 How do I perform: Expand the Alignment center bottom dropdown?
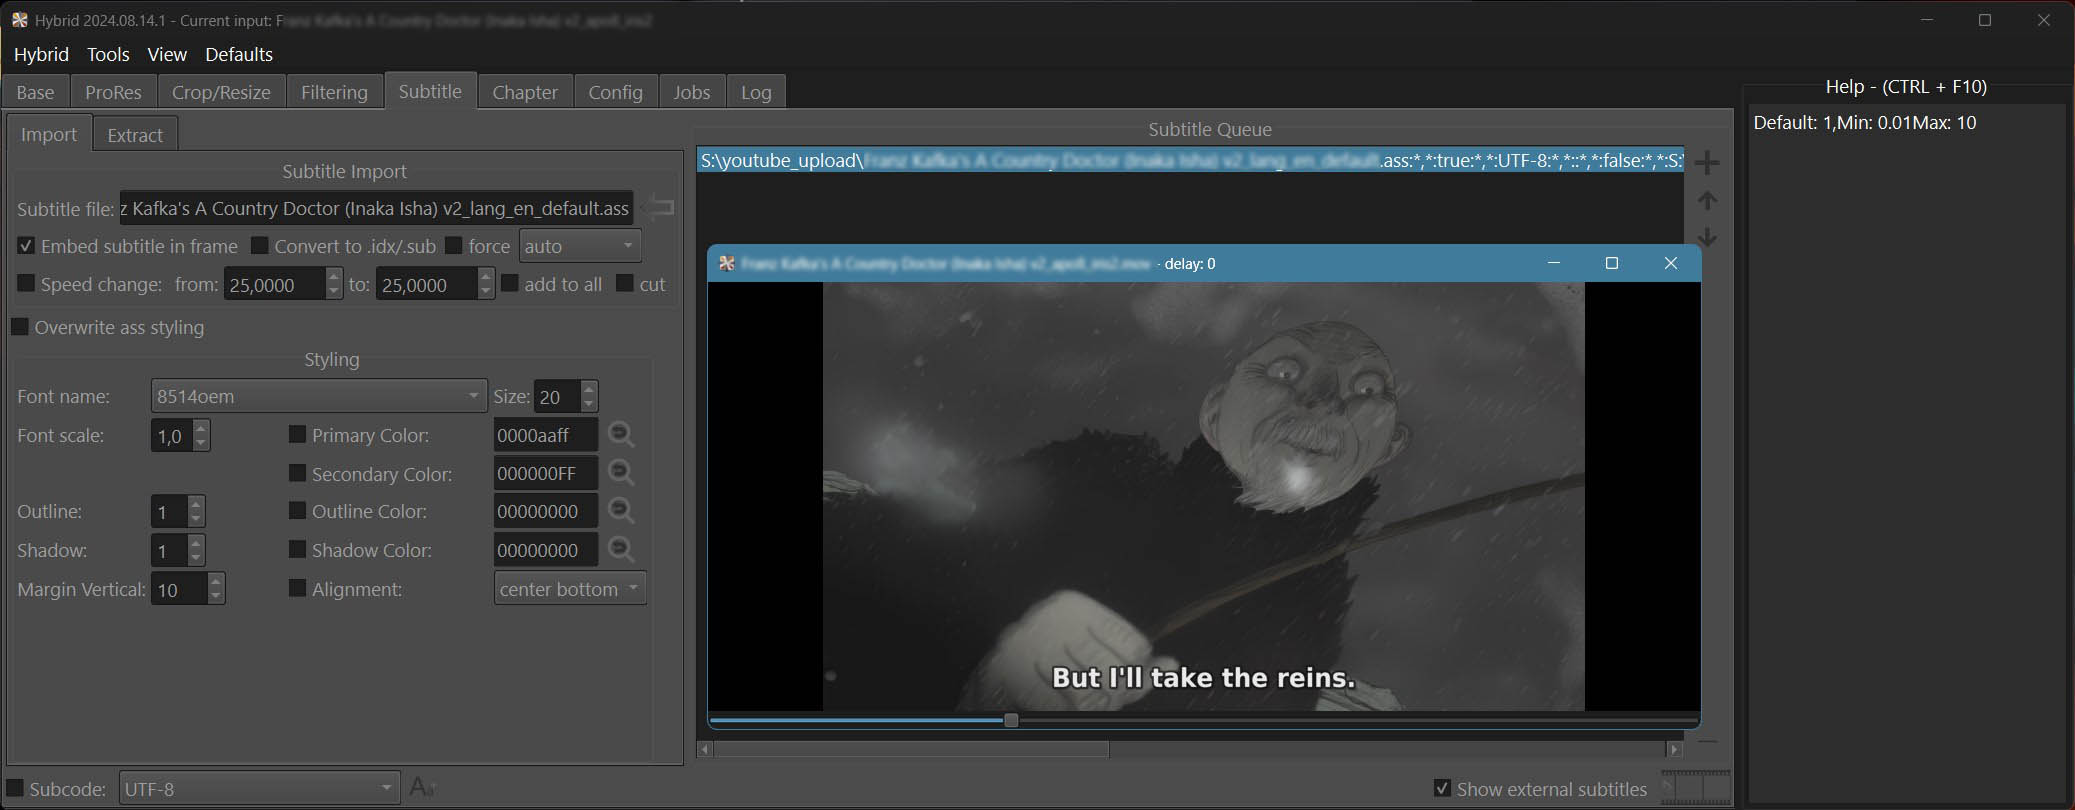pyautogui.click(x=569, y=589)
